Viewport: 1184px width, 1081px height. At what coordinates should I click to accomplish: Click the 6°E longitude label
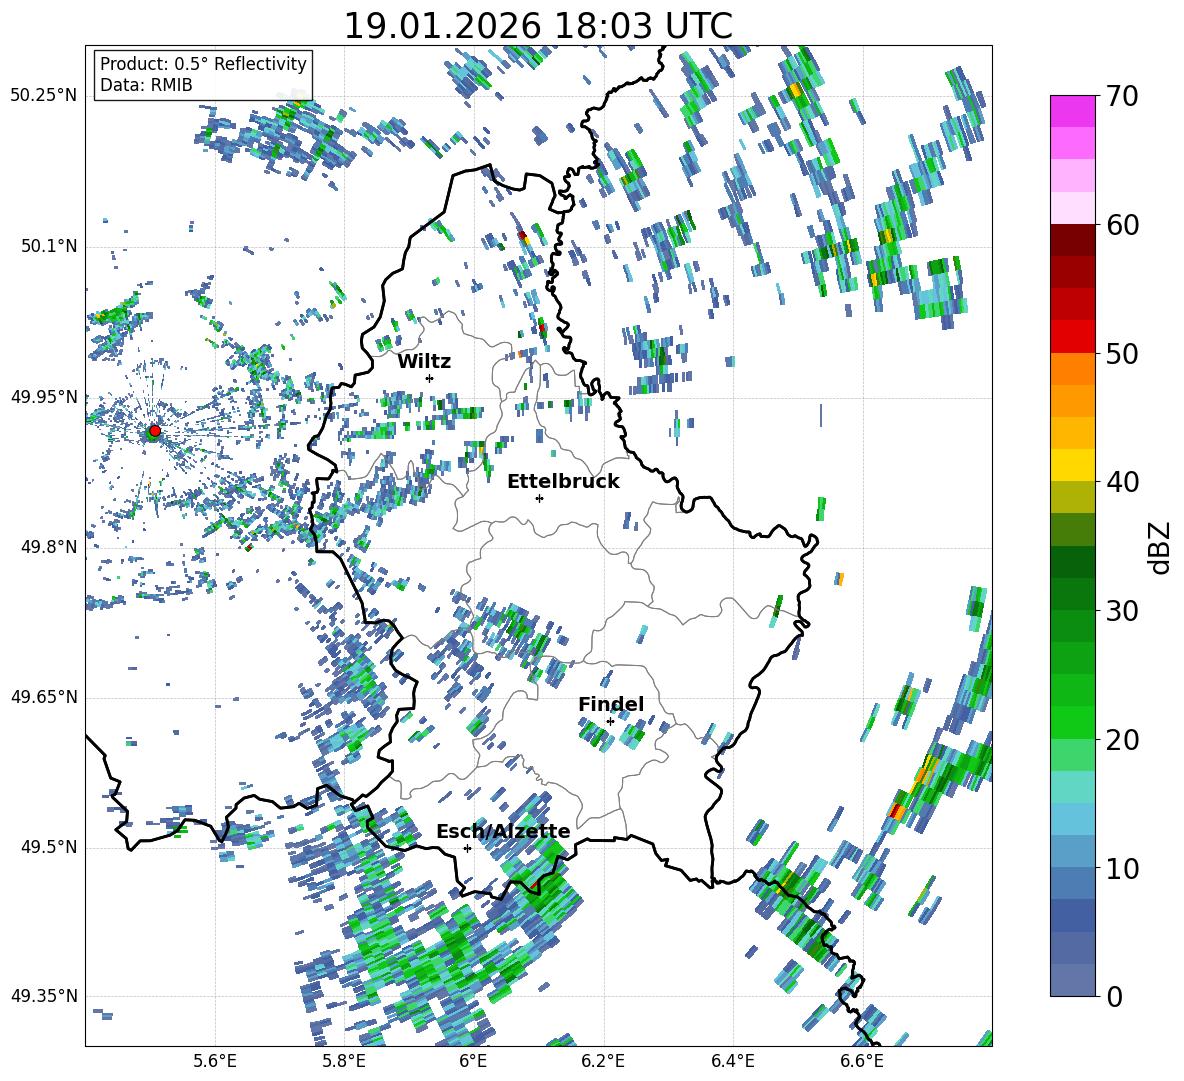(473, 1061)
